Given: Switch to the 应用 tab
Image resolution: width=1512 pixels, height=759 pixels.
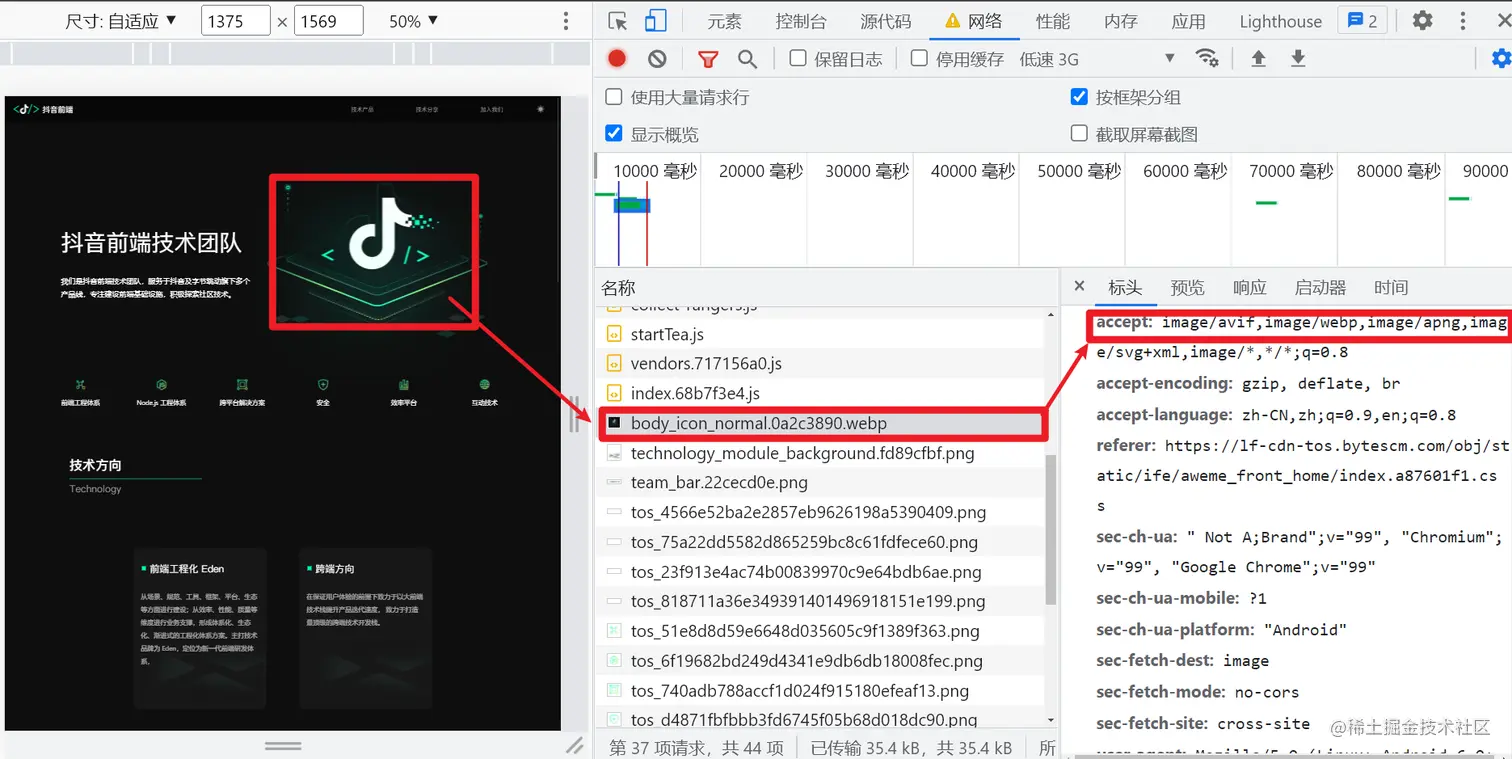Looking at the screenshot, I should click(1189, 21).
